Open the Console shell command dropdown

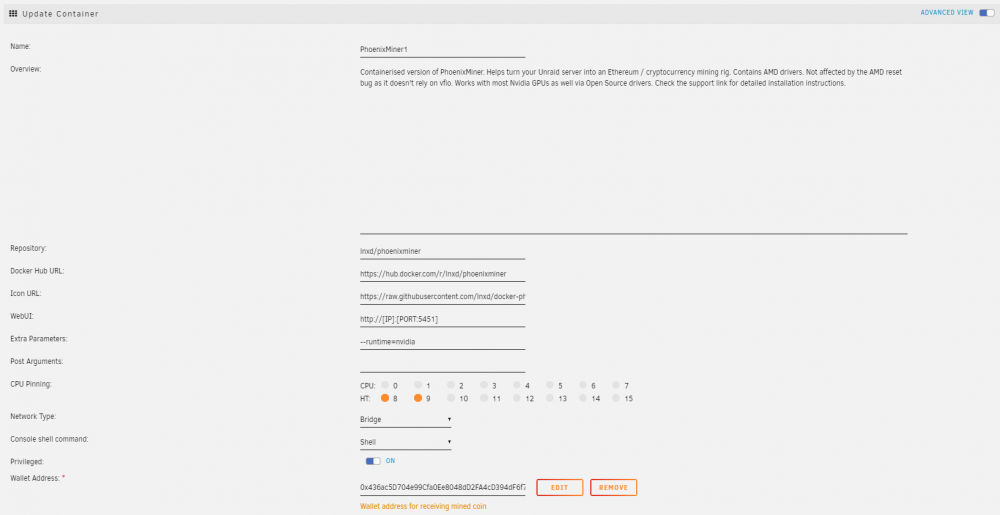click(x=406, y=442)
